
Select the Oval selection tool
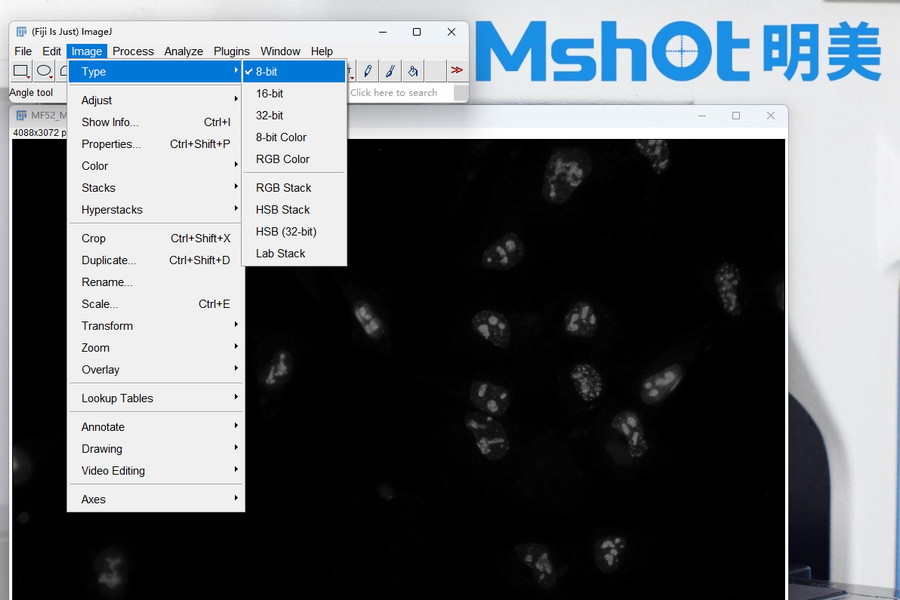(x=44, y=71)
